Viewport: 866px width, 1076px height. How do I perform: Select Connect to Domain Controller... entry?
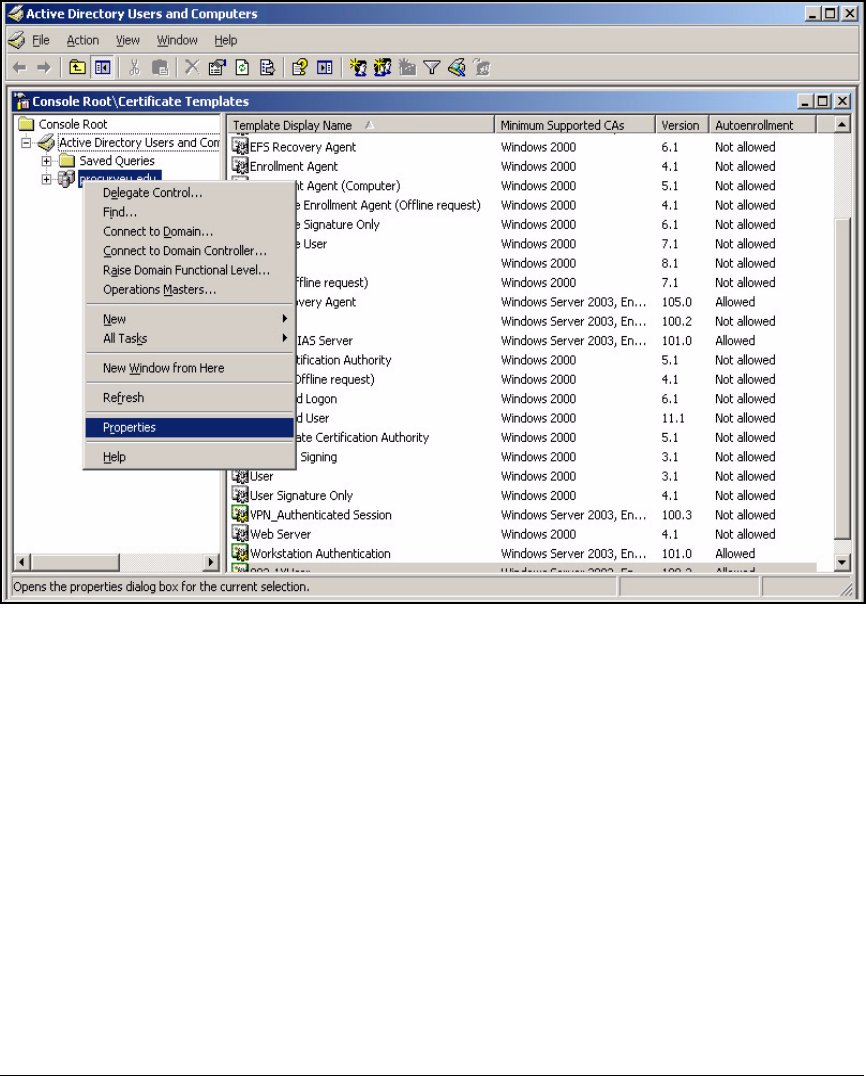click(x=190, y=250)
